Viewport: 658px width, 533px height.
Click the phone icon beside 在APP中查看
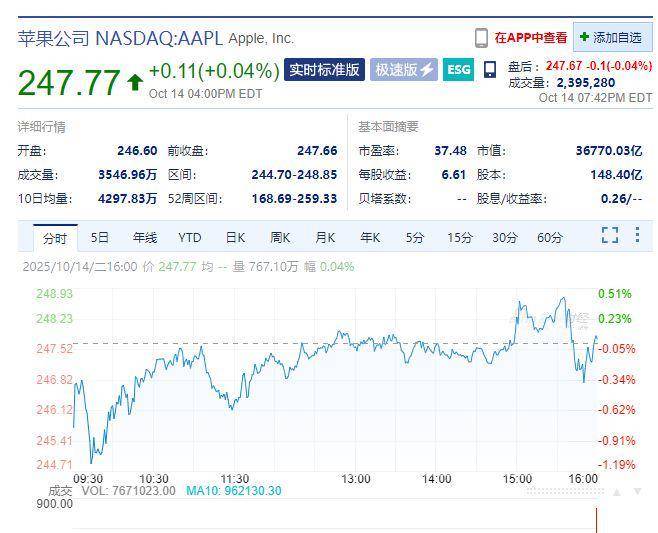pos(482,38)
